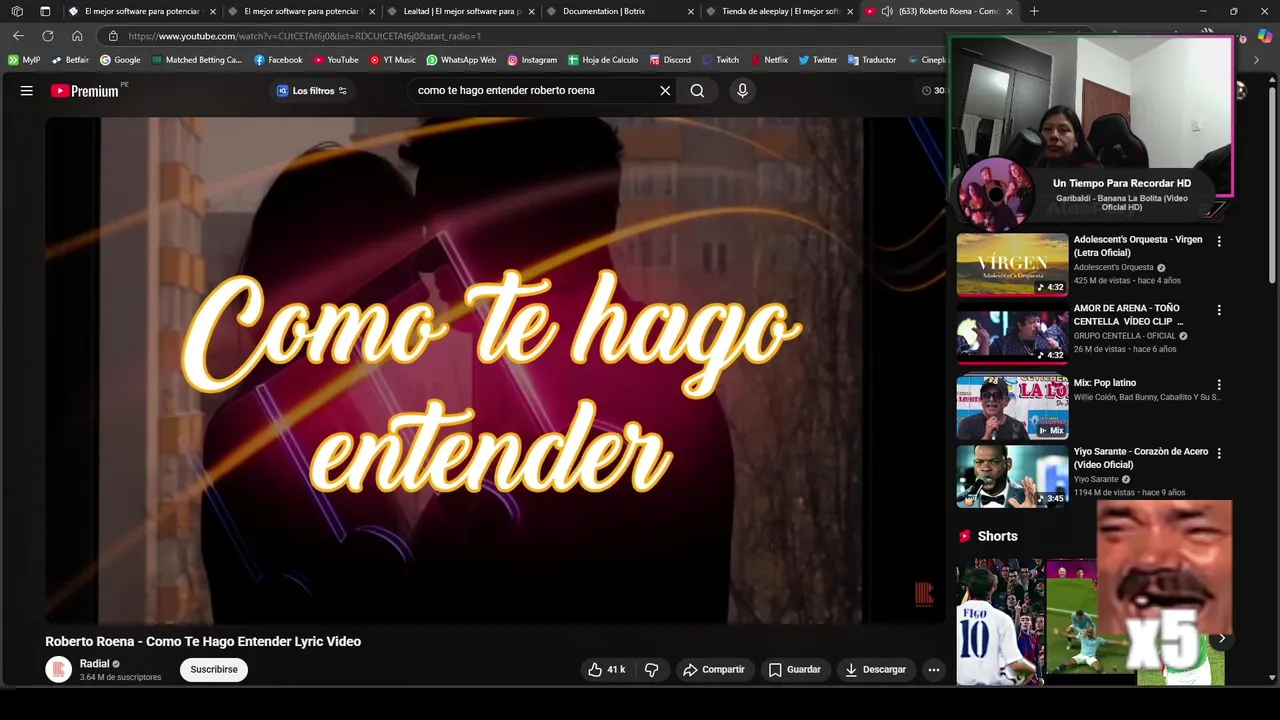Mute the Roberto Roena tab audio icon
Viewport: 1280px width, 720px height.
tap(887, 12)
